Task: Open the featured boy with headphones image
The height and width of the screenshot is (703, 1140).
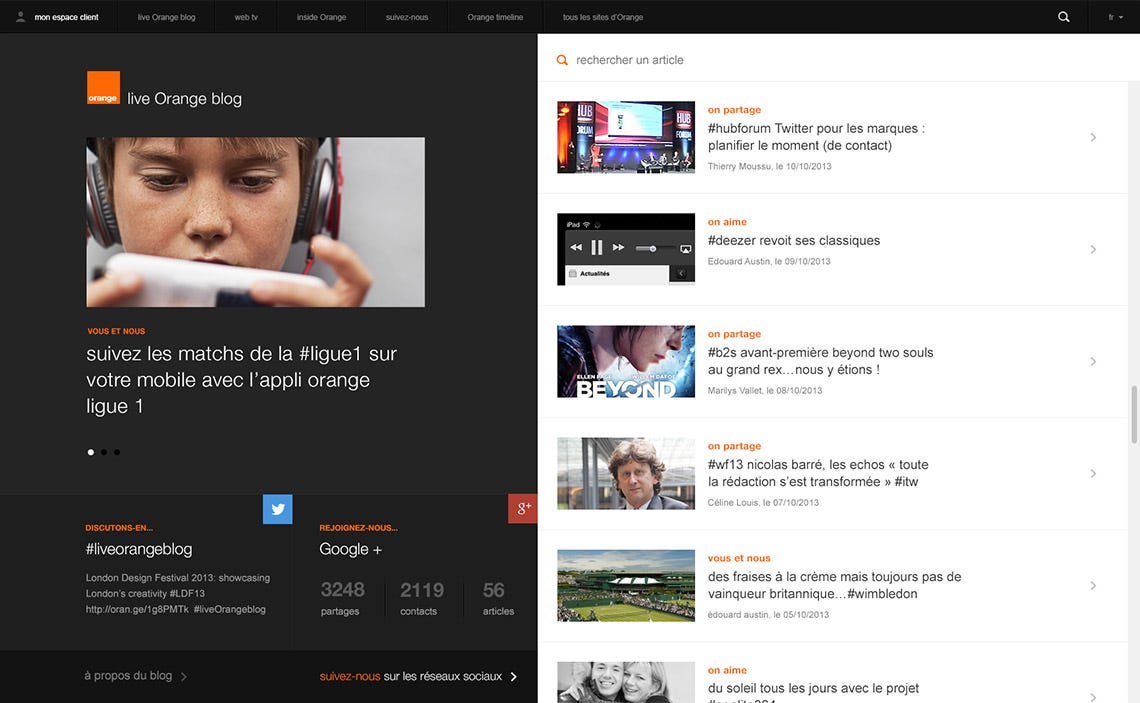Action: [x=256, y=222]
